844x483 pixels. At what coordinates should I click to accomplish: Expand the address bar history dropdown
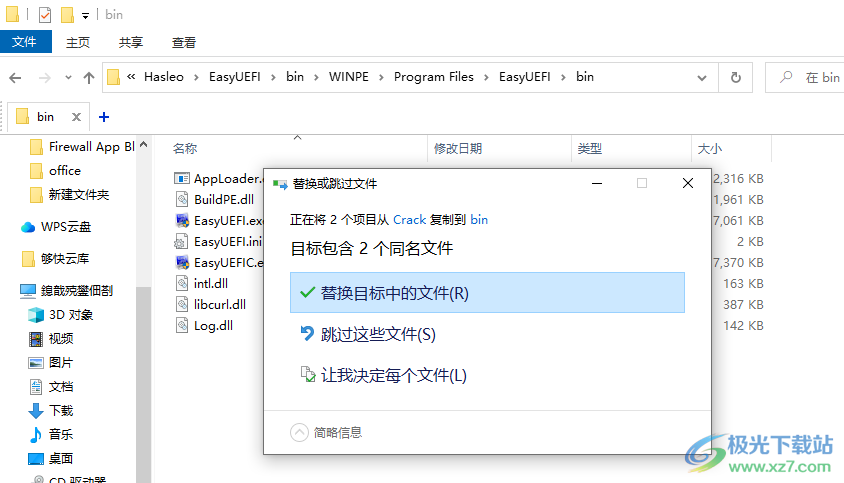701,78
